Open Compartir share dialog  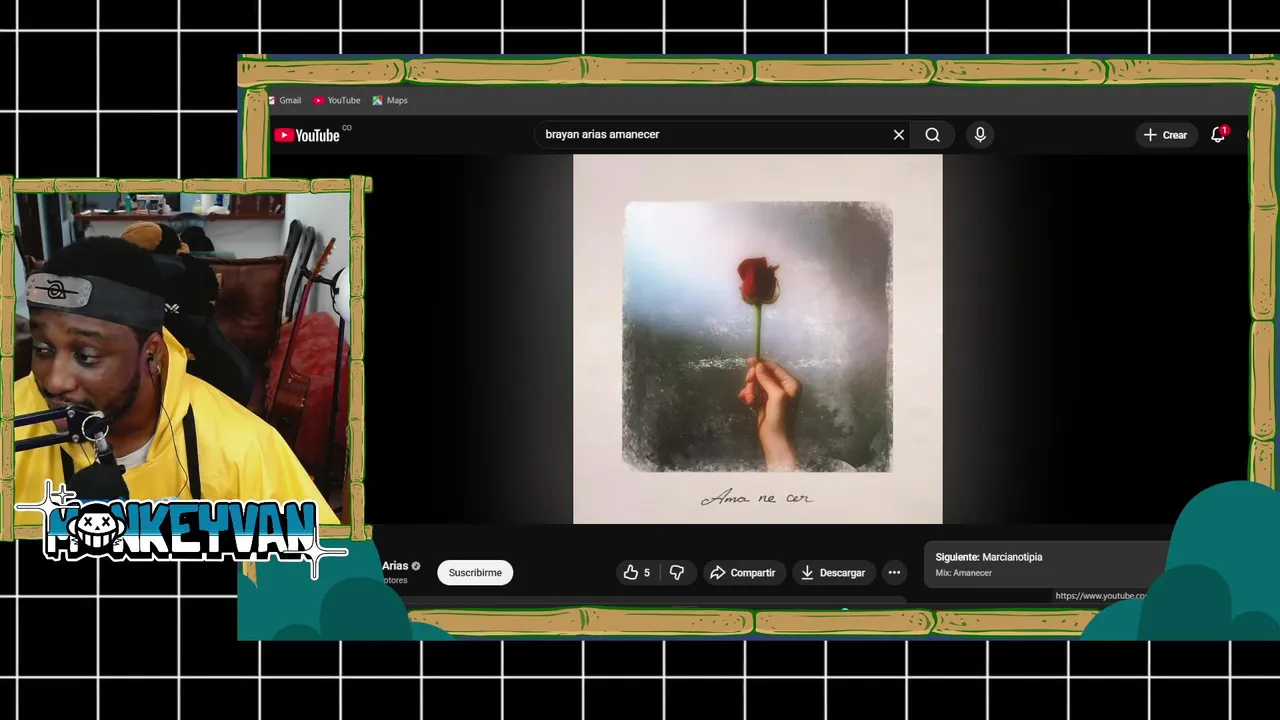pos(743,572)
